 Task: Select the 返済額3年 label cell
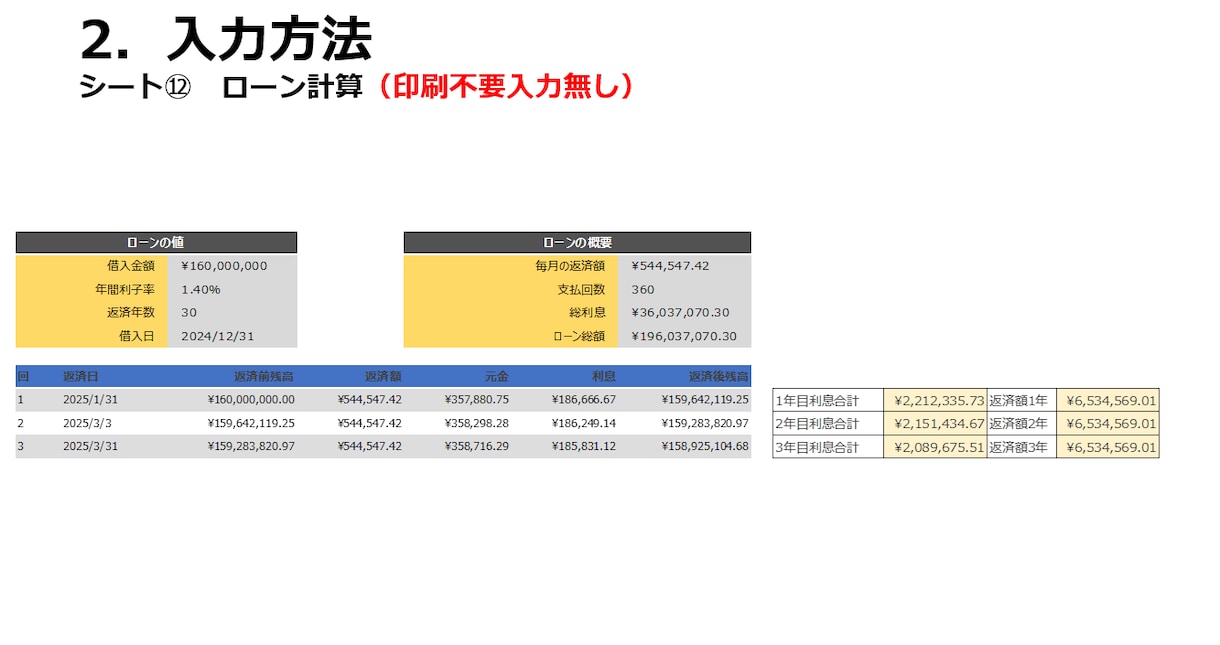[x=1022, y=447]
